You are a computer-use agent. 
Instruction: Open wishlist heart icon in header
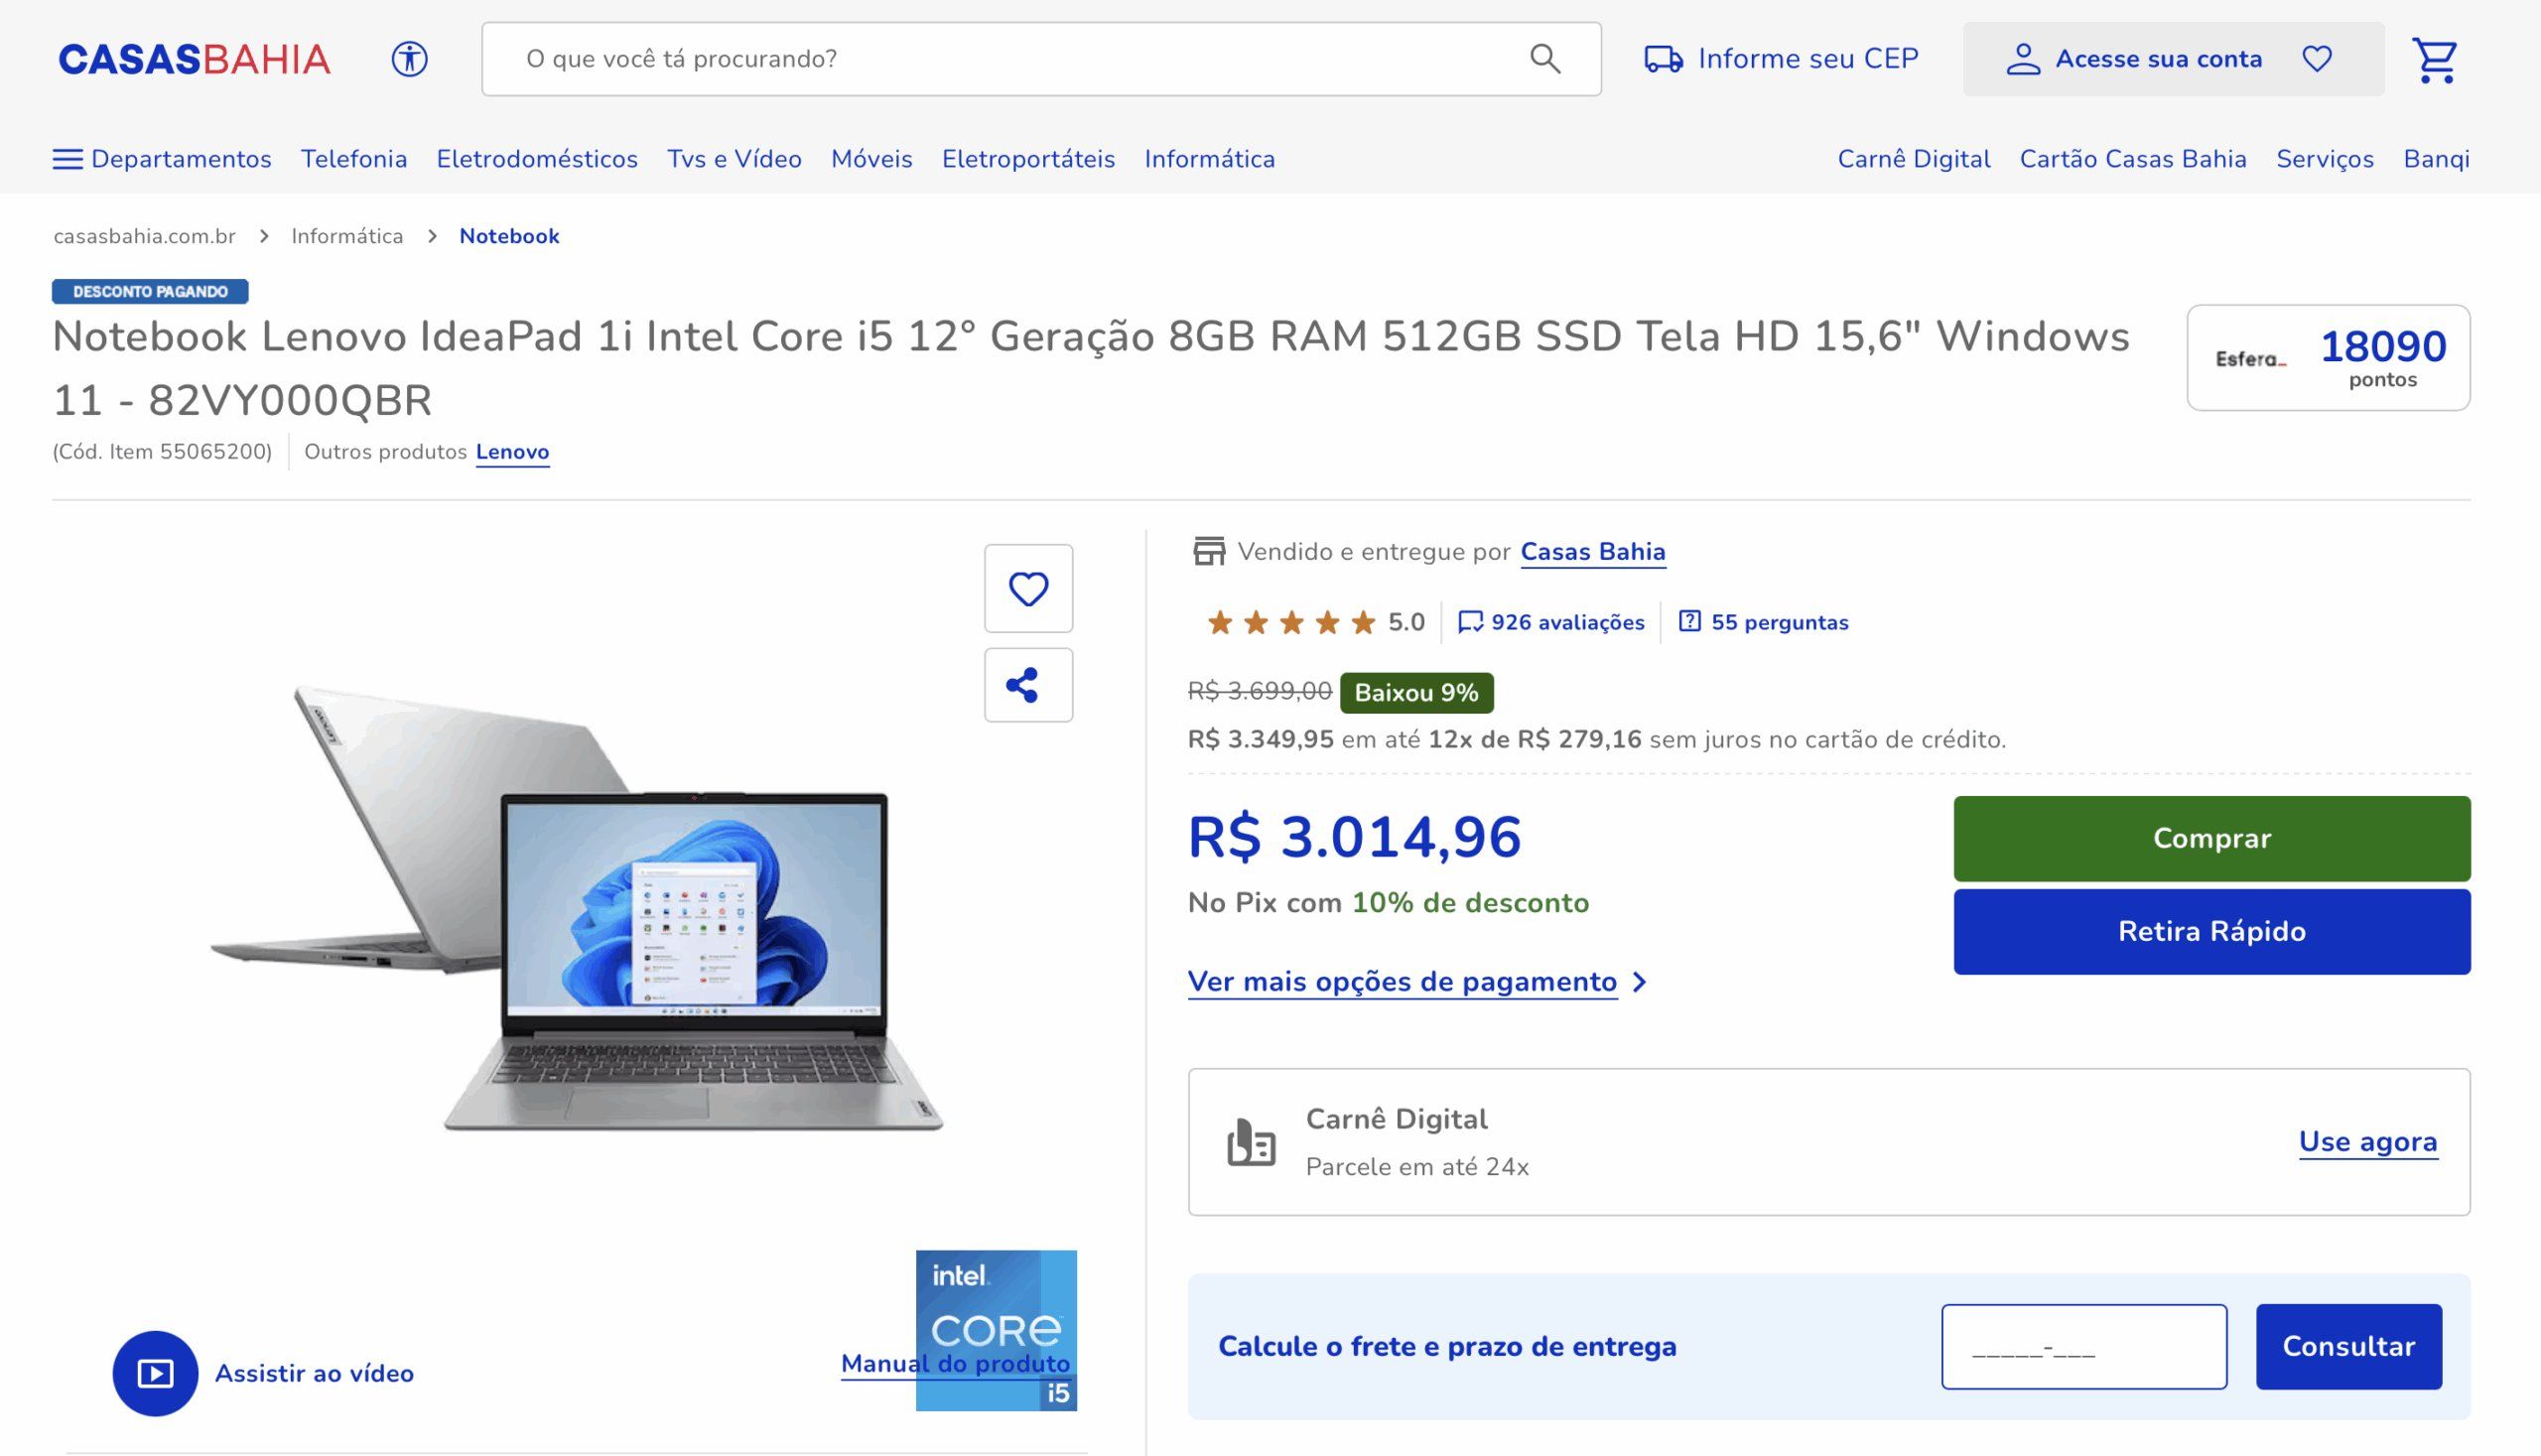2316,59
